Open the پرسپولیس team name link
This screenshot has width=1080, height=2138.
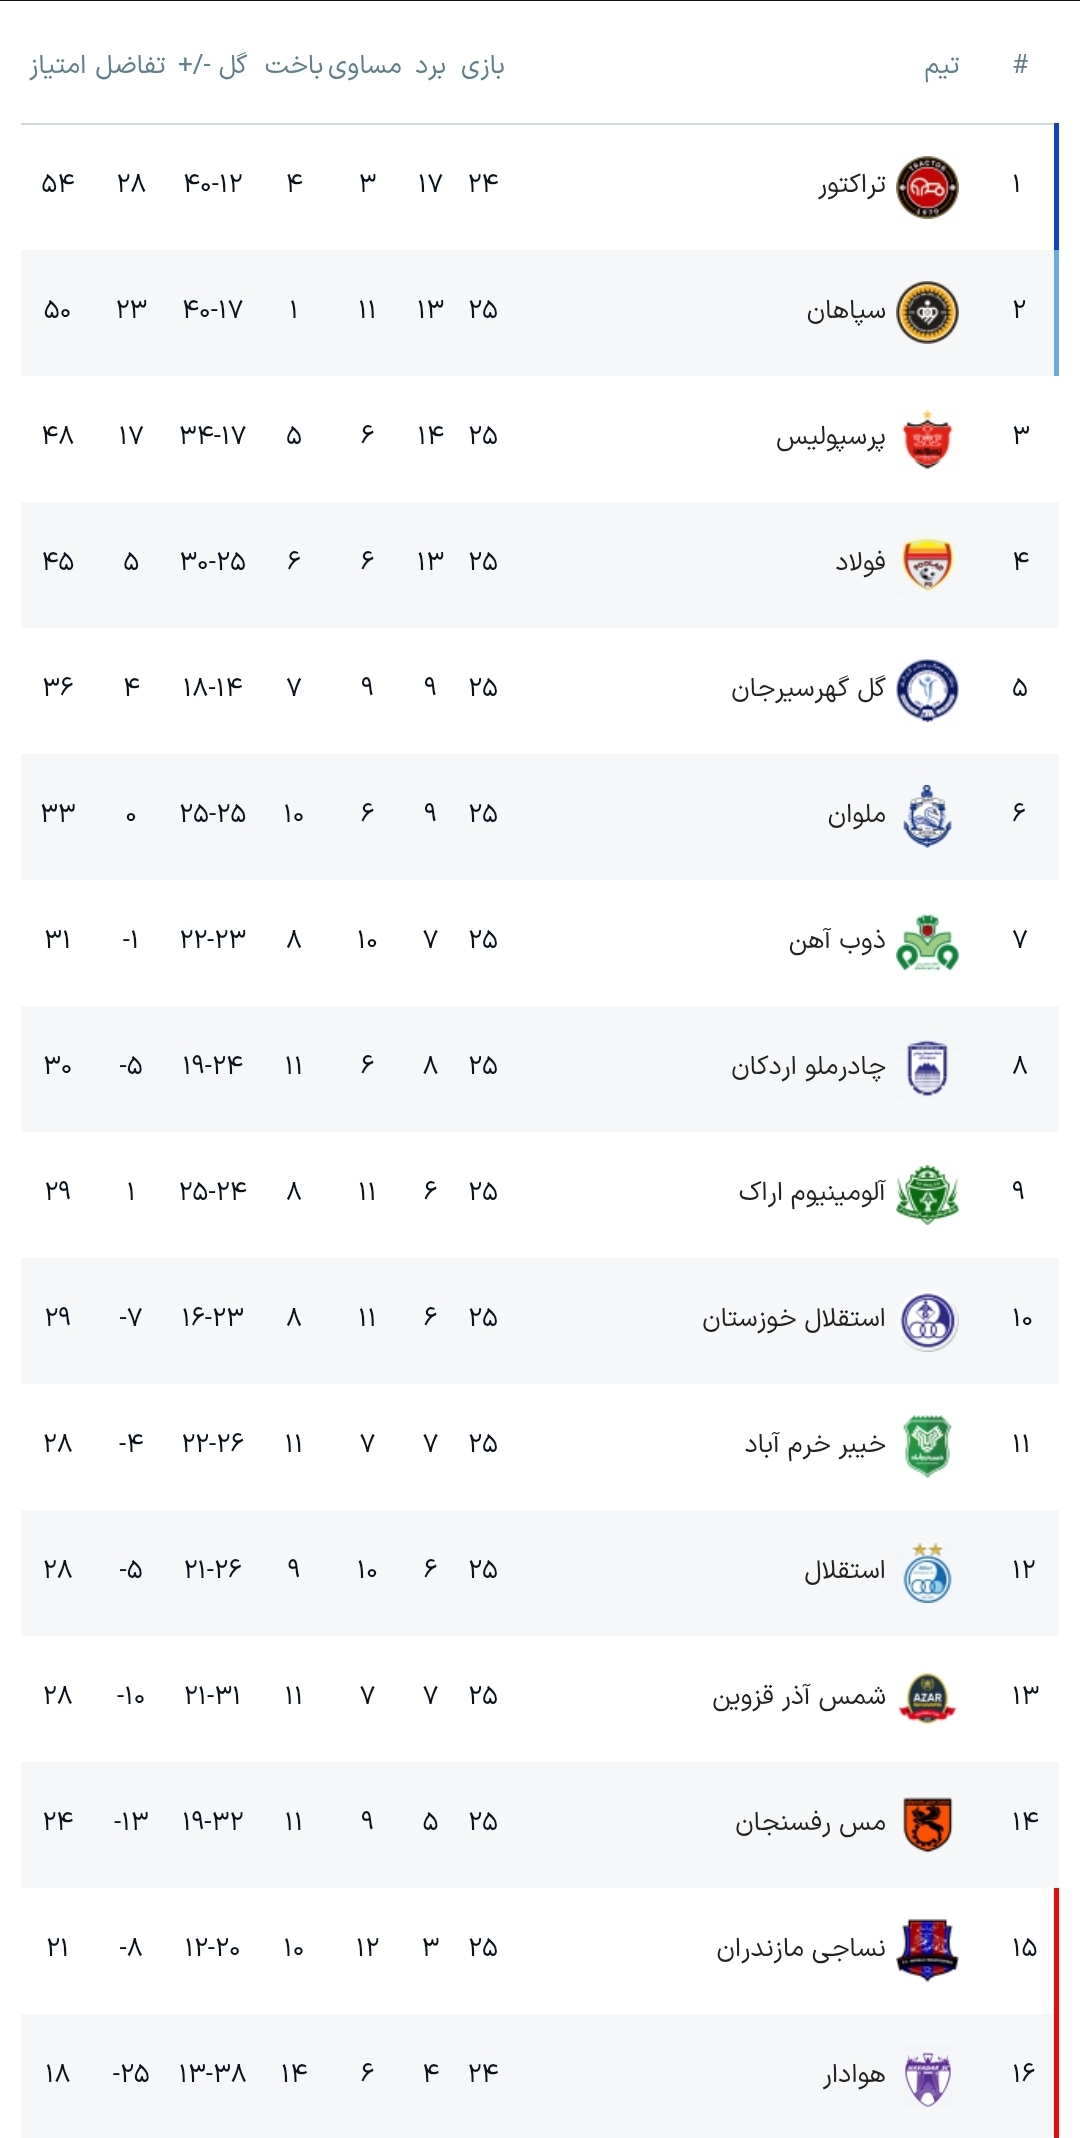click(830, 439)
